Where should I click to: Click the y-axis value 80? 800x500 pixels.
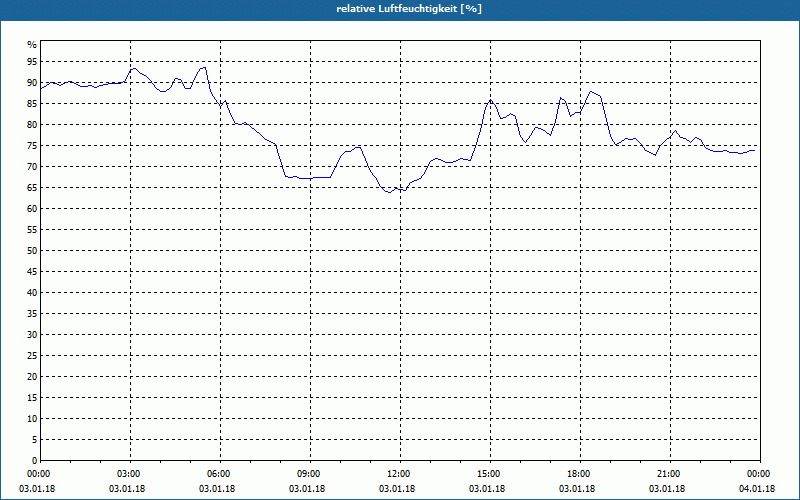(32, 124)
